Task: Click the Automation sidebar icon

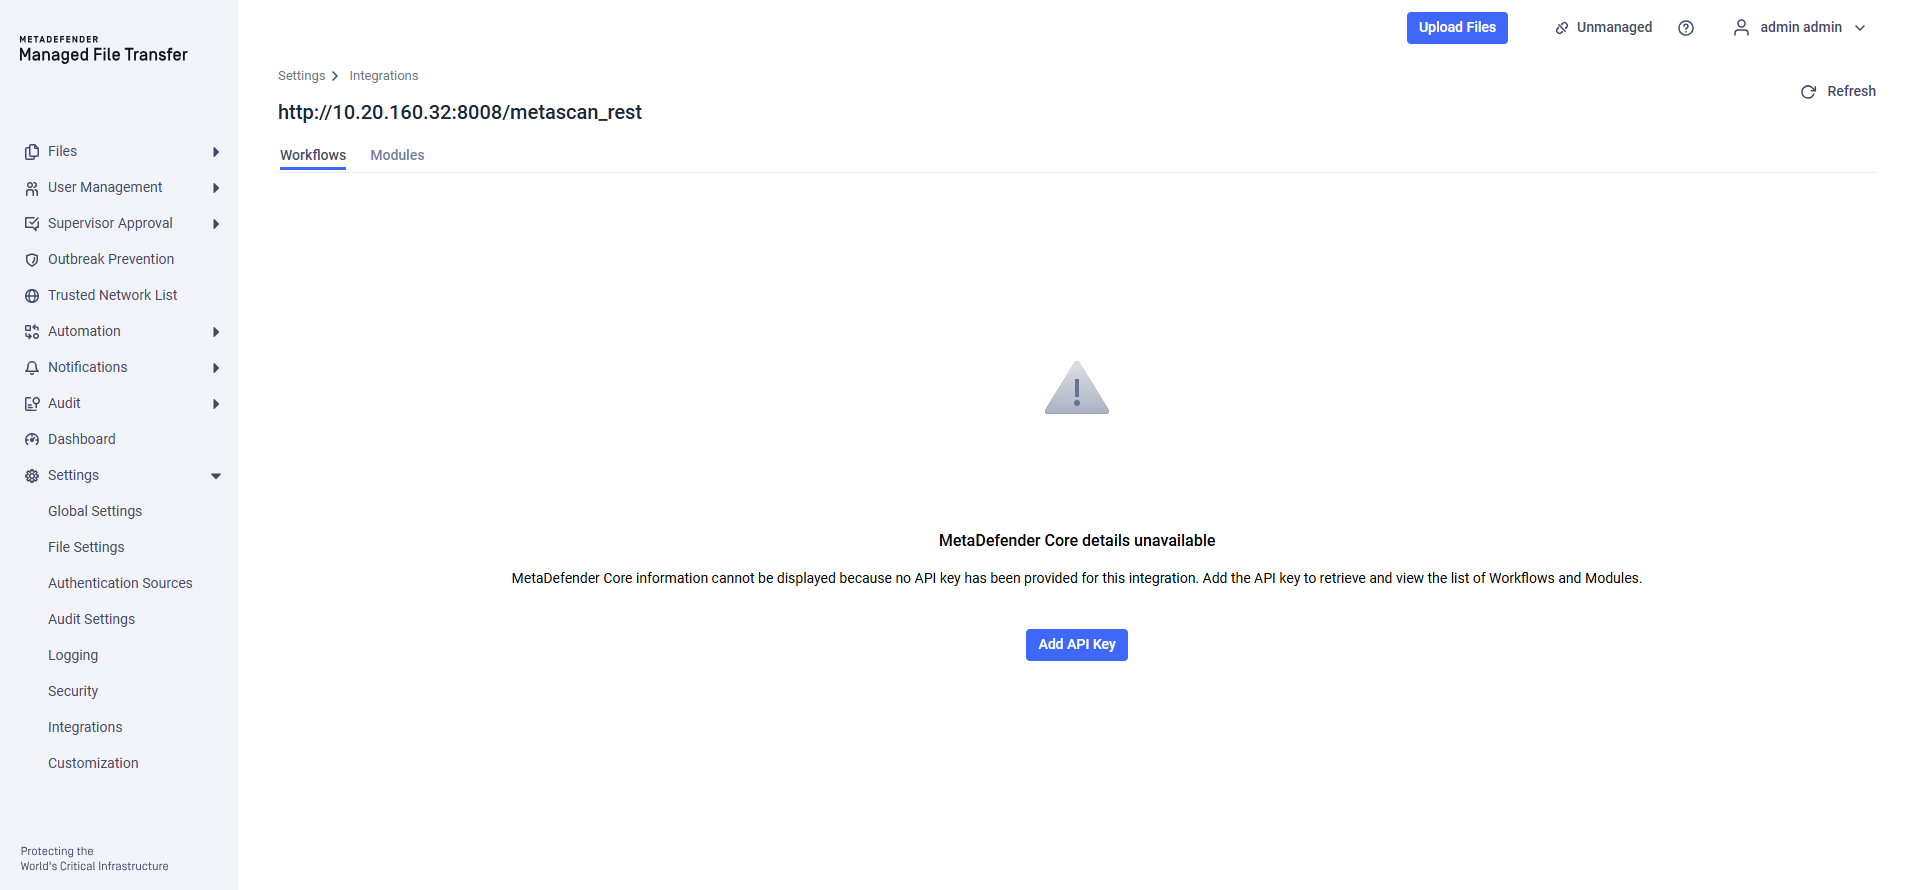Action: pos(32,332)
